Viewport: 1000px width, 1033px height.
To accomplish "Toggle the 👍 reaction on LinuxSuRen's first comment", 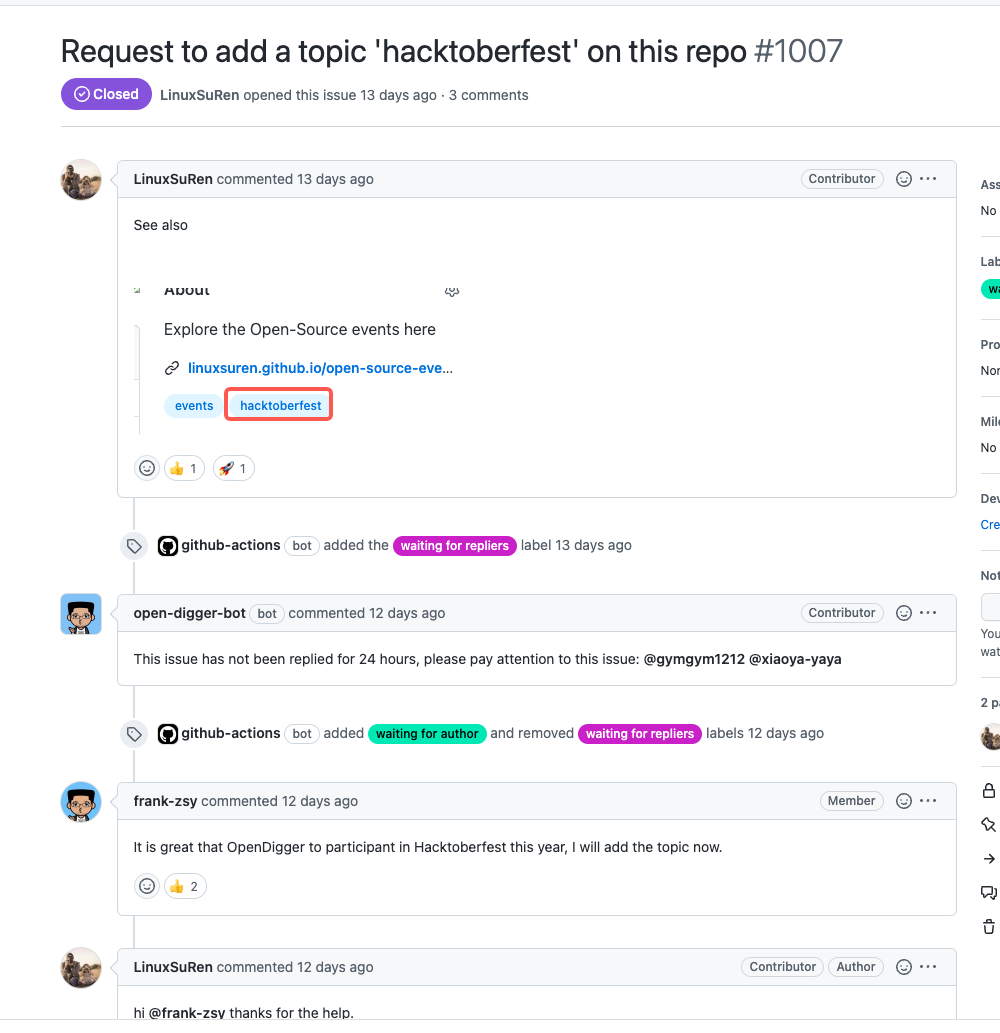I will (183, 467).
